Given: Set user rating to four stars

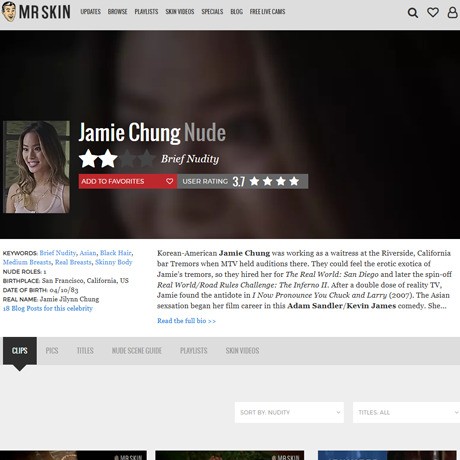Looking at the screenshot, I should [294, 181].
